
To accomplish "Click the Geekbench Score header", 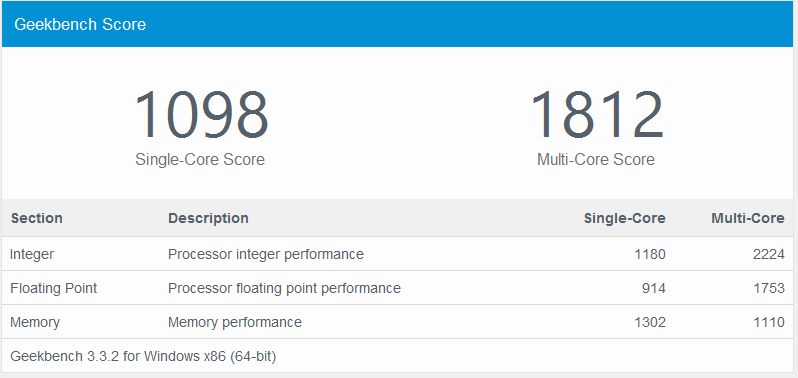I will pos(80,24).
